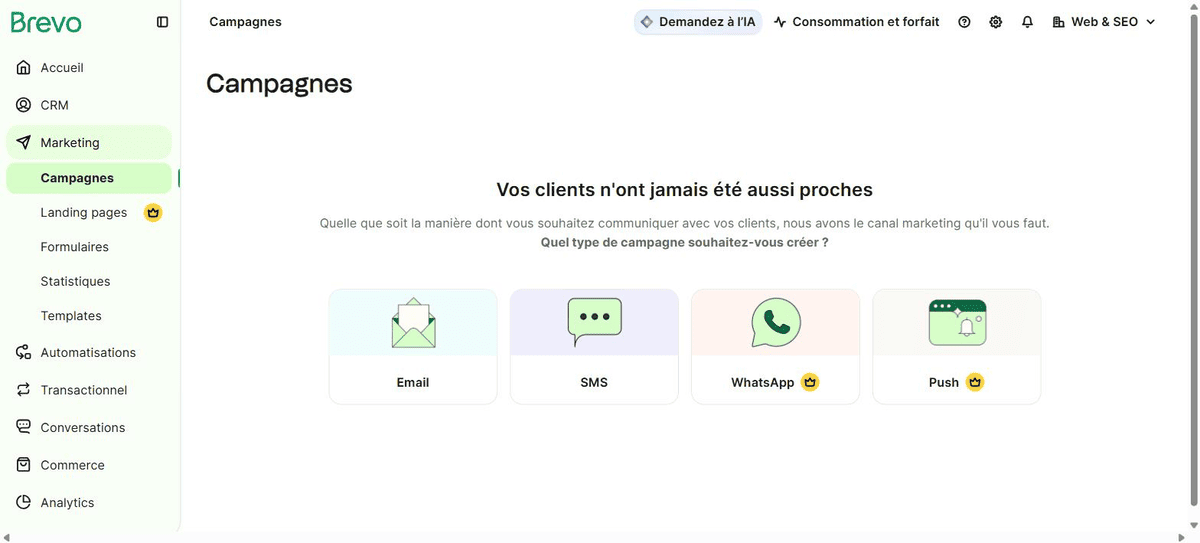Collapse the sidebar with the panel icon

163,22
